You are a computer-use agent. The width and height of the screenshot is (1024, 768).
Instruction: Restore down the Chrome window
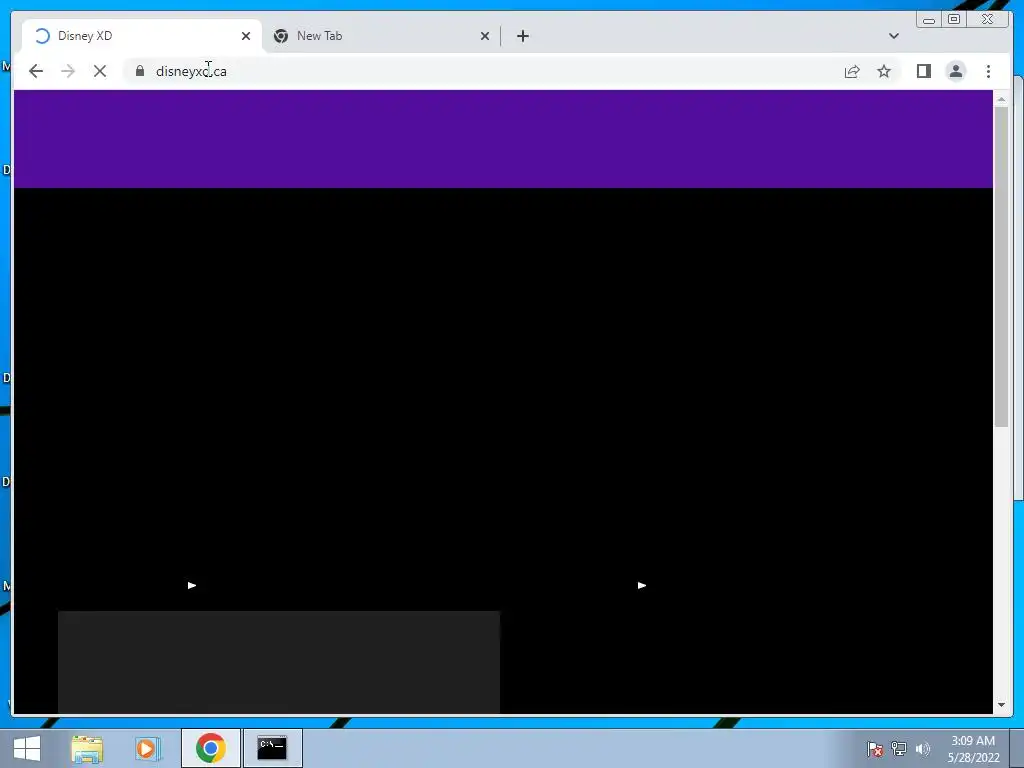point(953,20)
